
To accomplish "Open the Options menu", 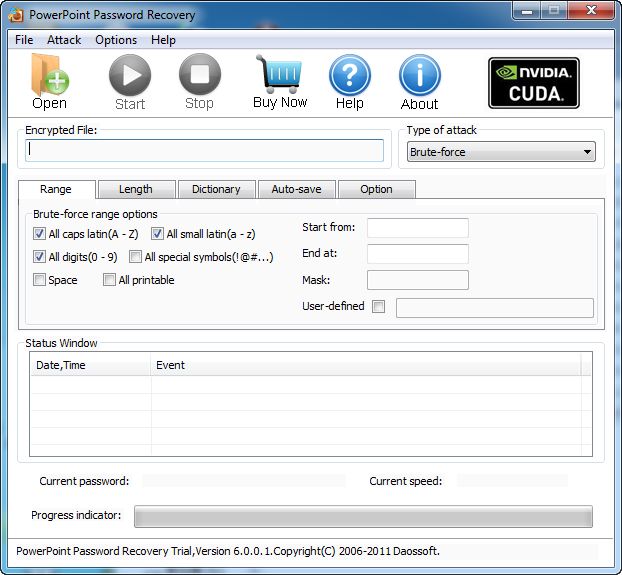I will tap(116, 40).
